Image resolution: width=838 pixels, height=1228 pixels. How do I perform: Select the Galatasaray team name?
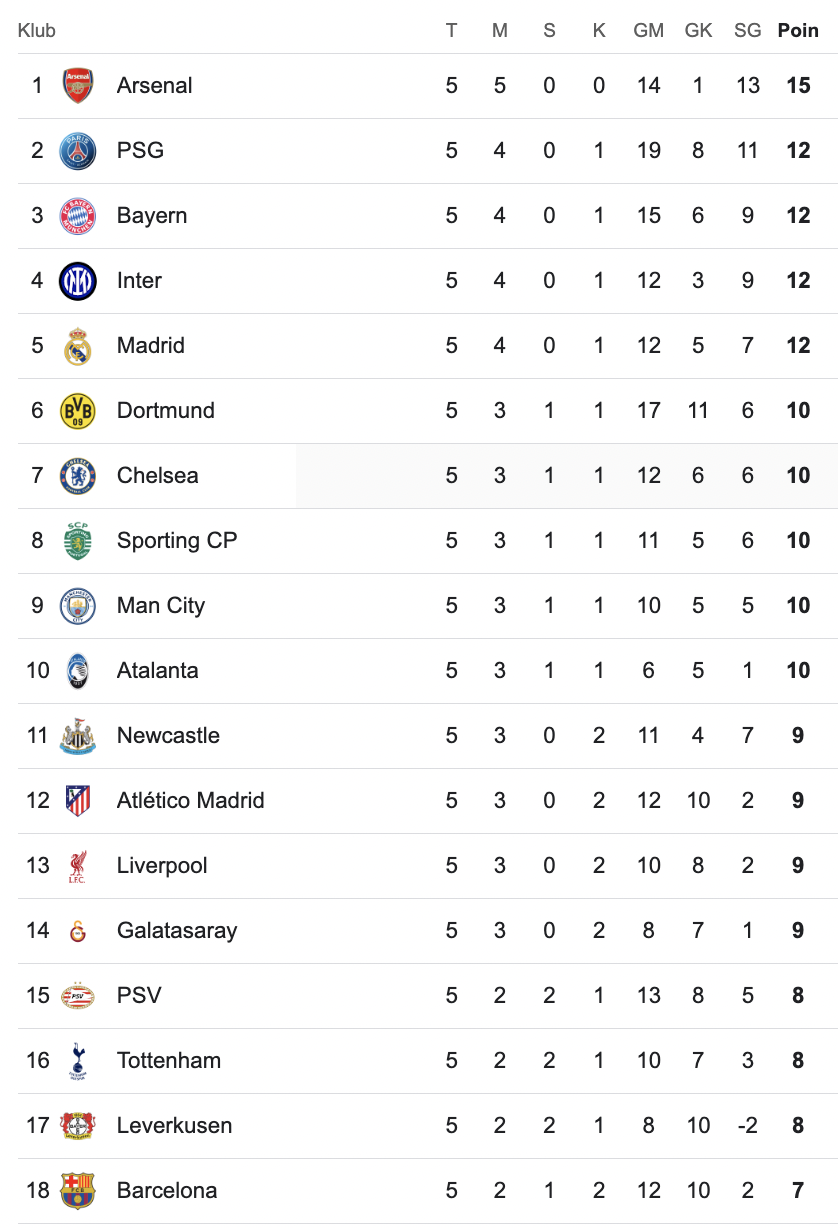177,931
